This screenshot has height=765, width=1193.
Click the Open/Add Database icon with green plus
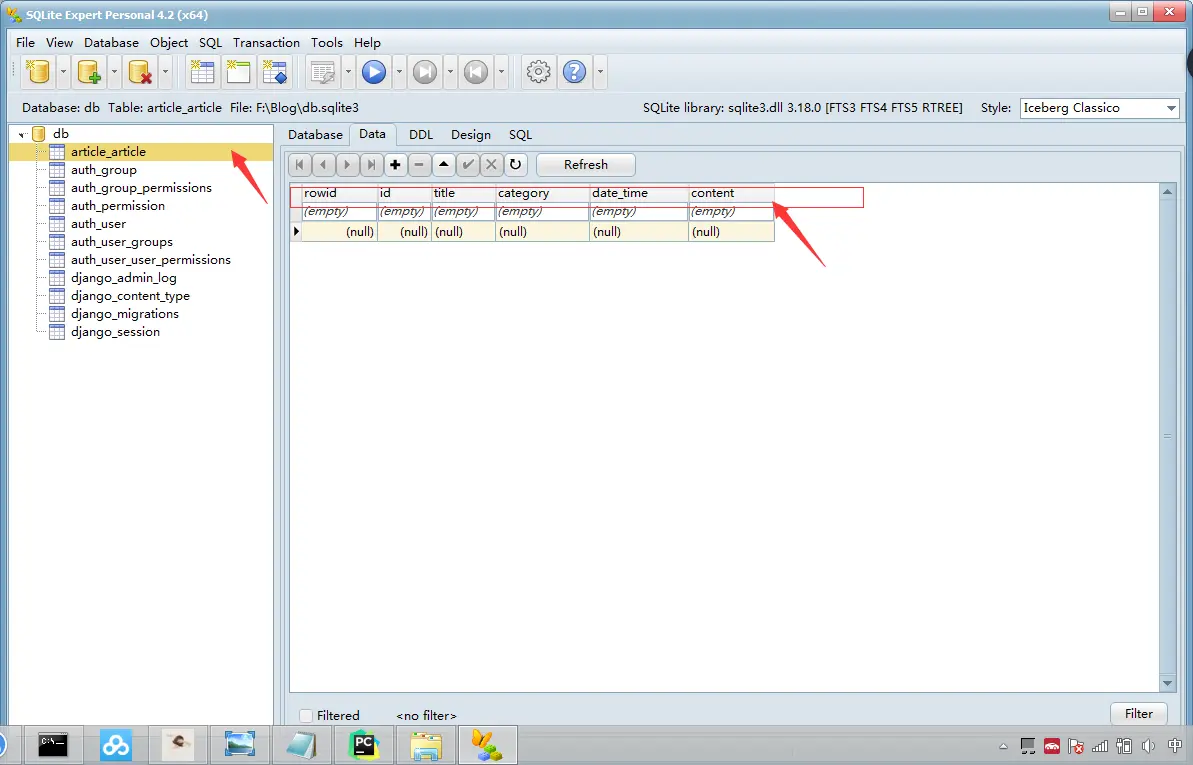[x=89, y=72]
